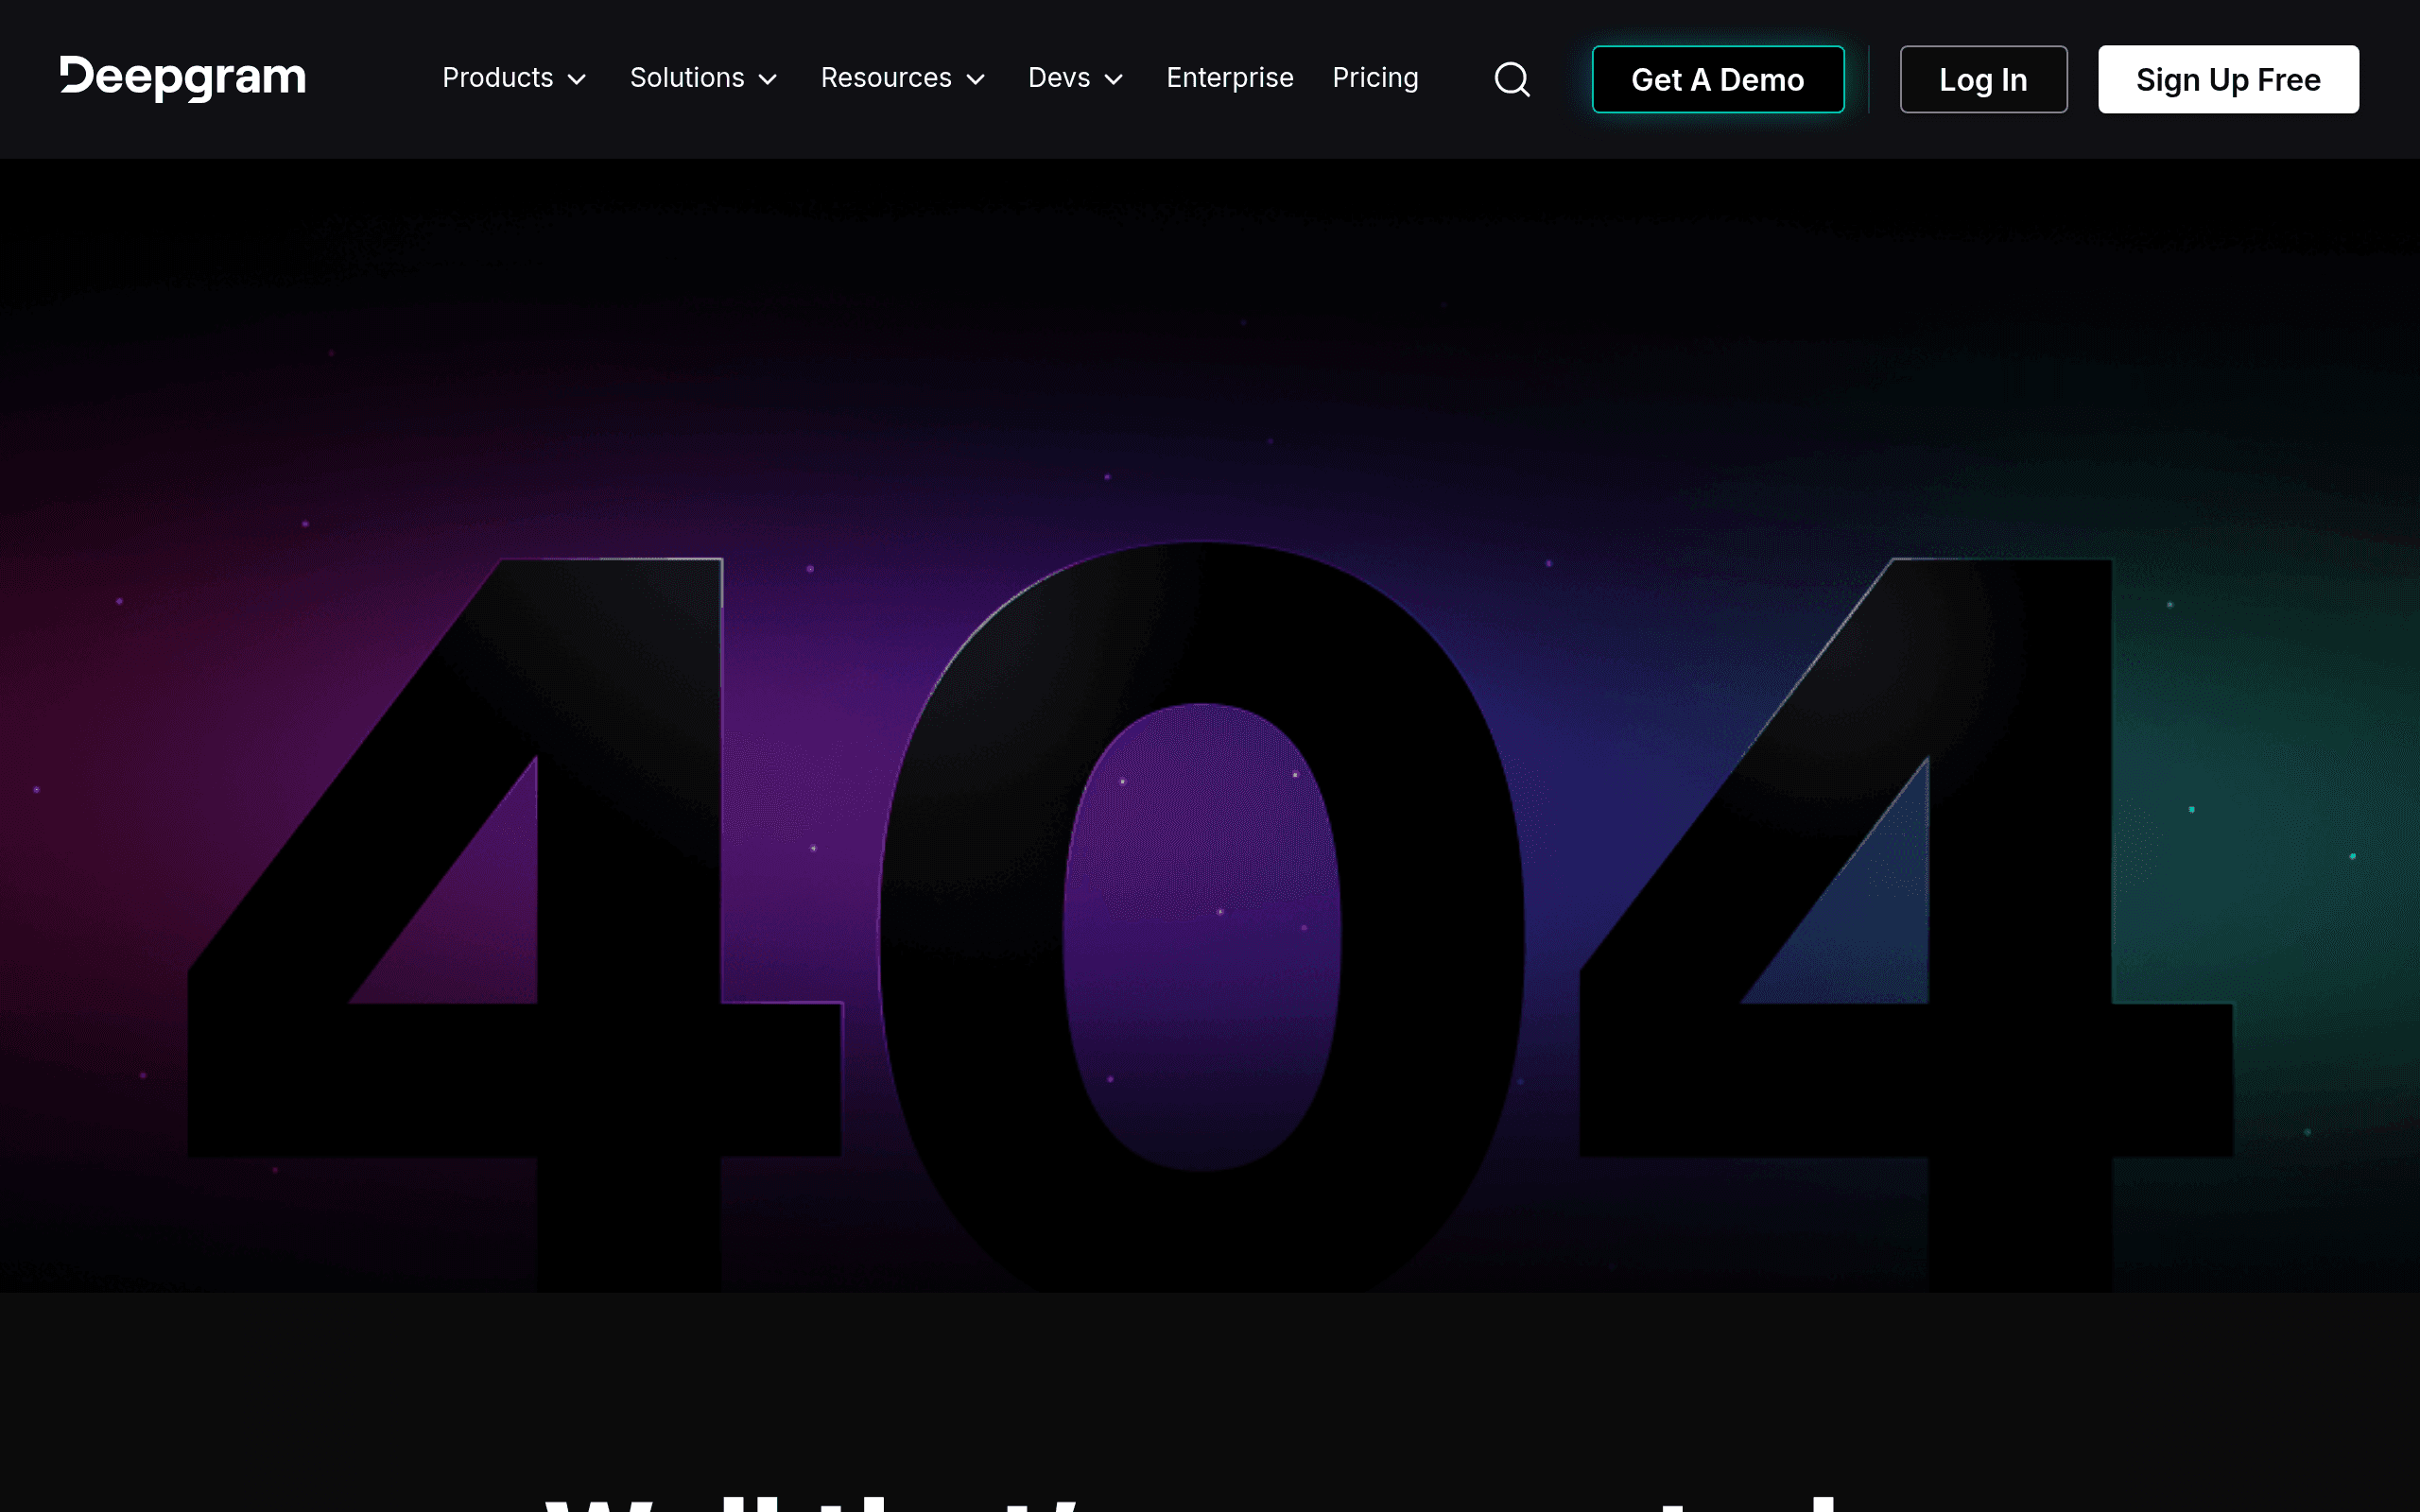Click the Get A Demo button
Image resolution: width=2420 pixels, height=1512 pixels.
pos(1718,79)
